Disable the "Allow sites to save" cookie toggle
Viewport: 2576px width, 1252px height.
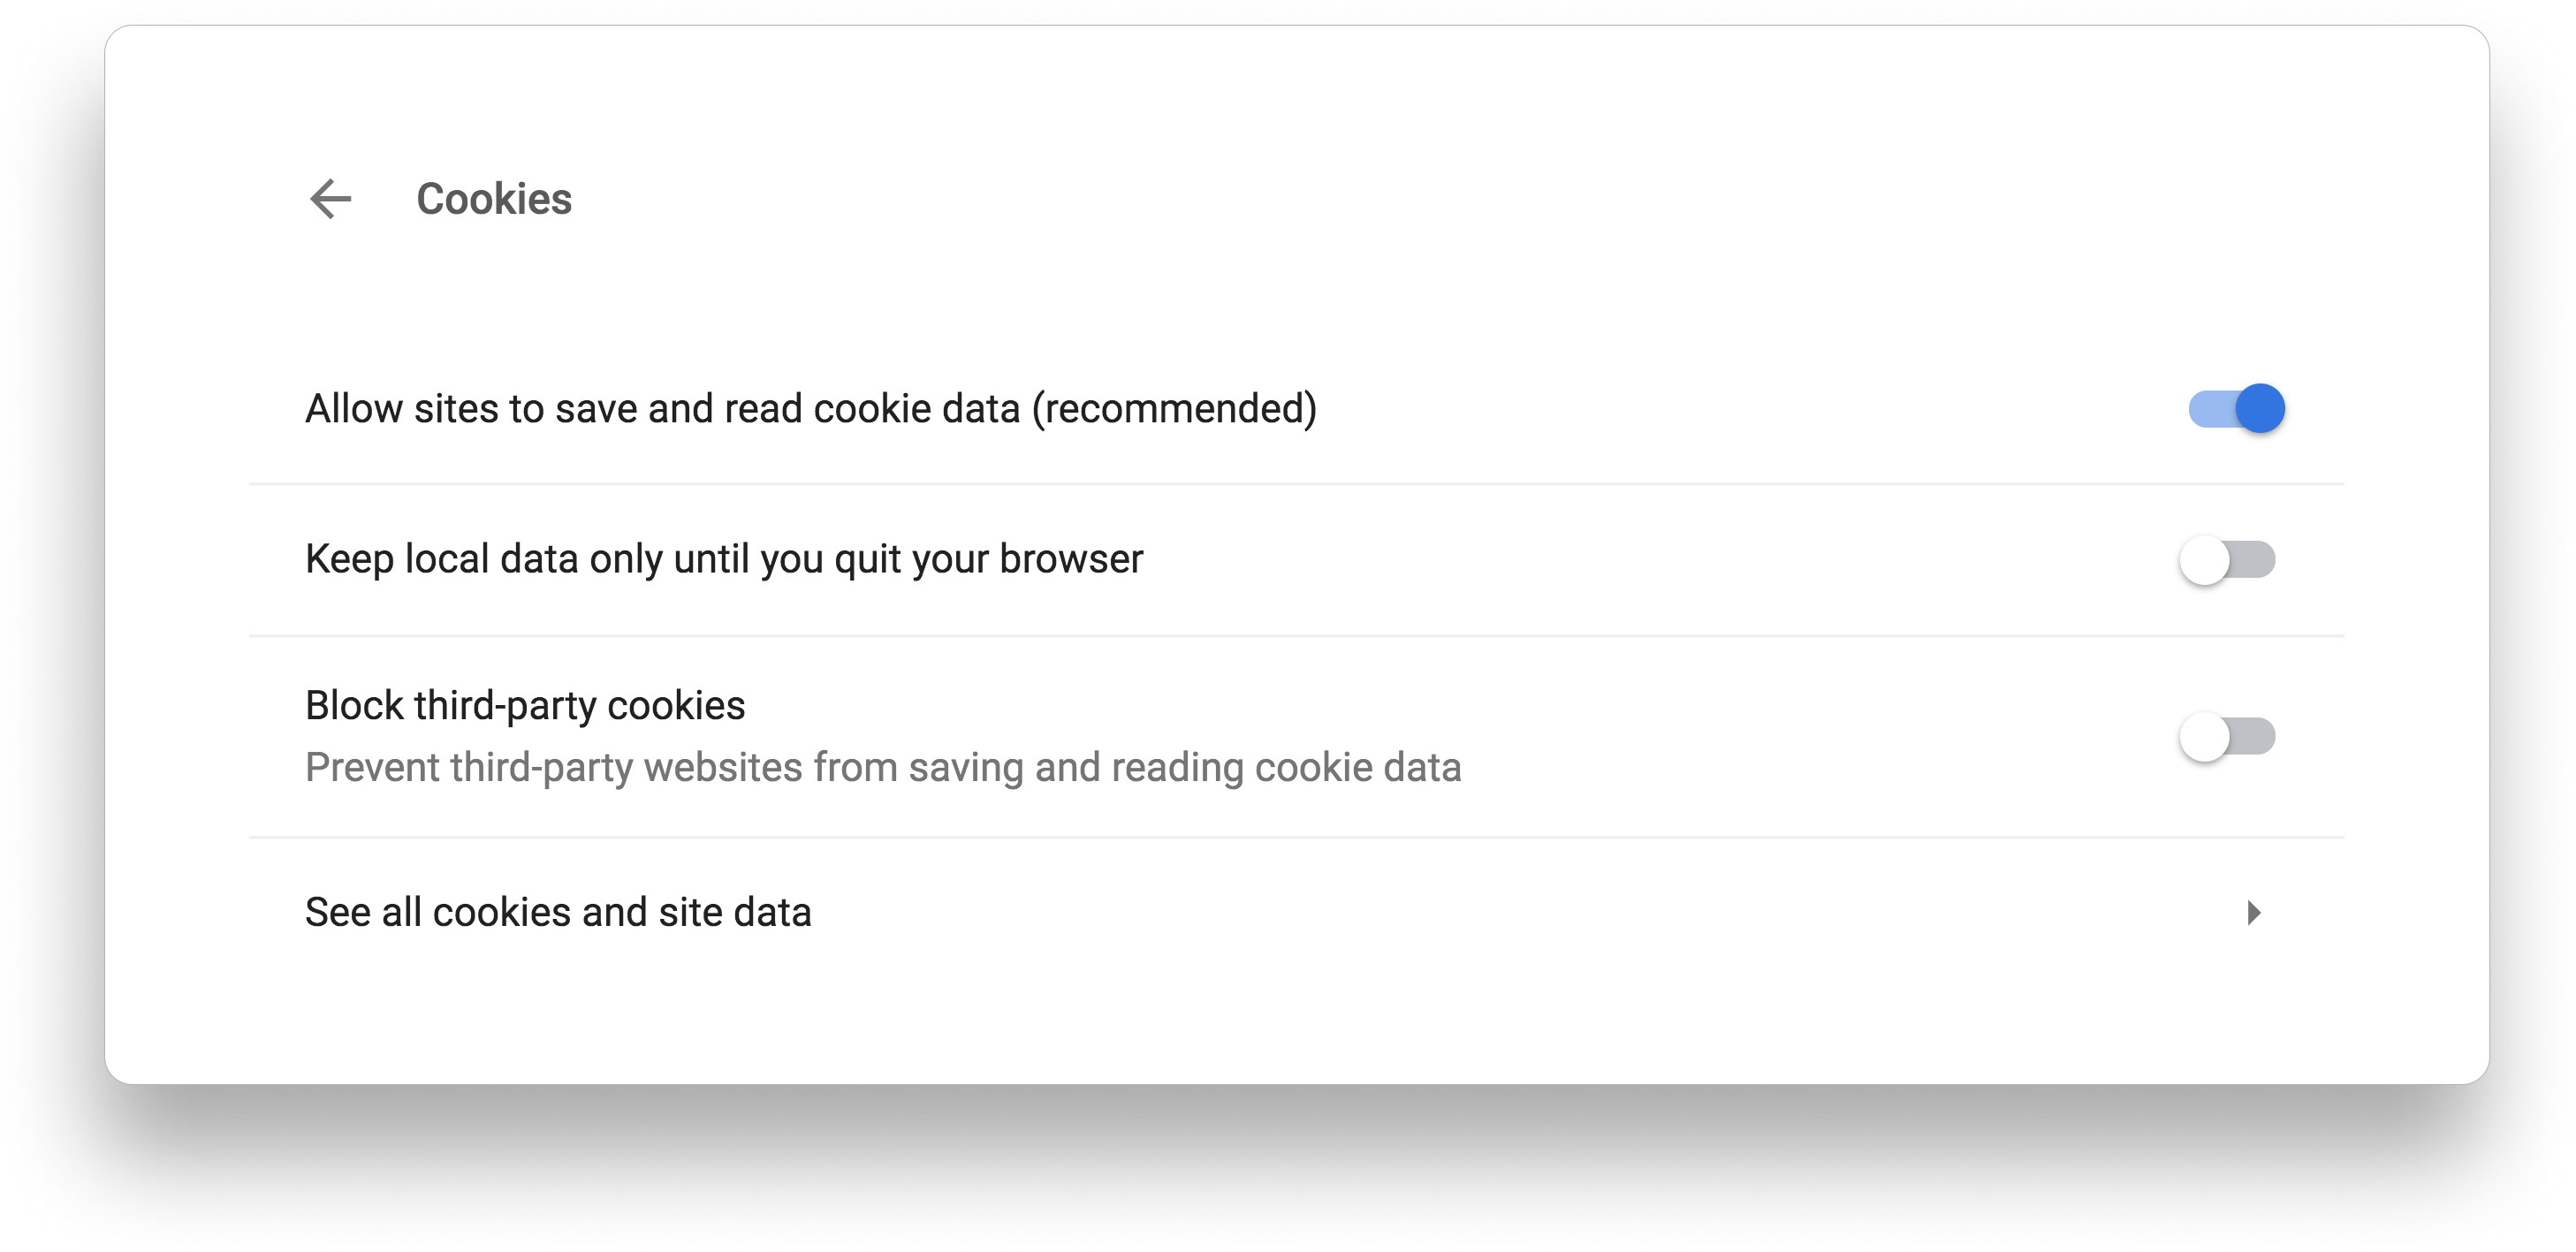pyautogui.click(x=2237, y=409)
